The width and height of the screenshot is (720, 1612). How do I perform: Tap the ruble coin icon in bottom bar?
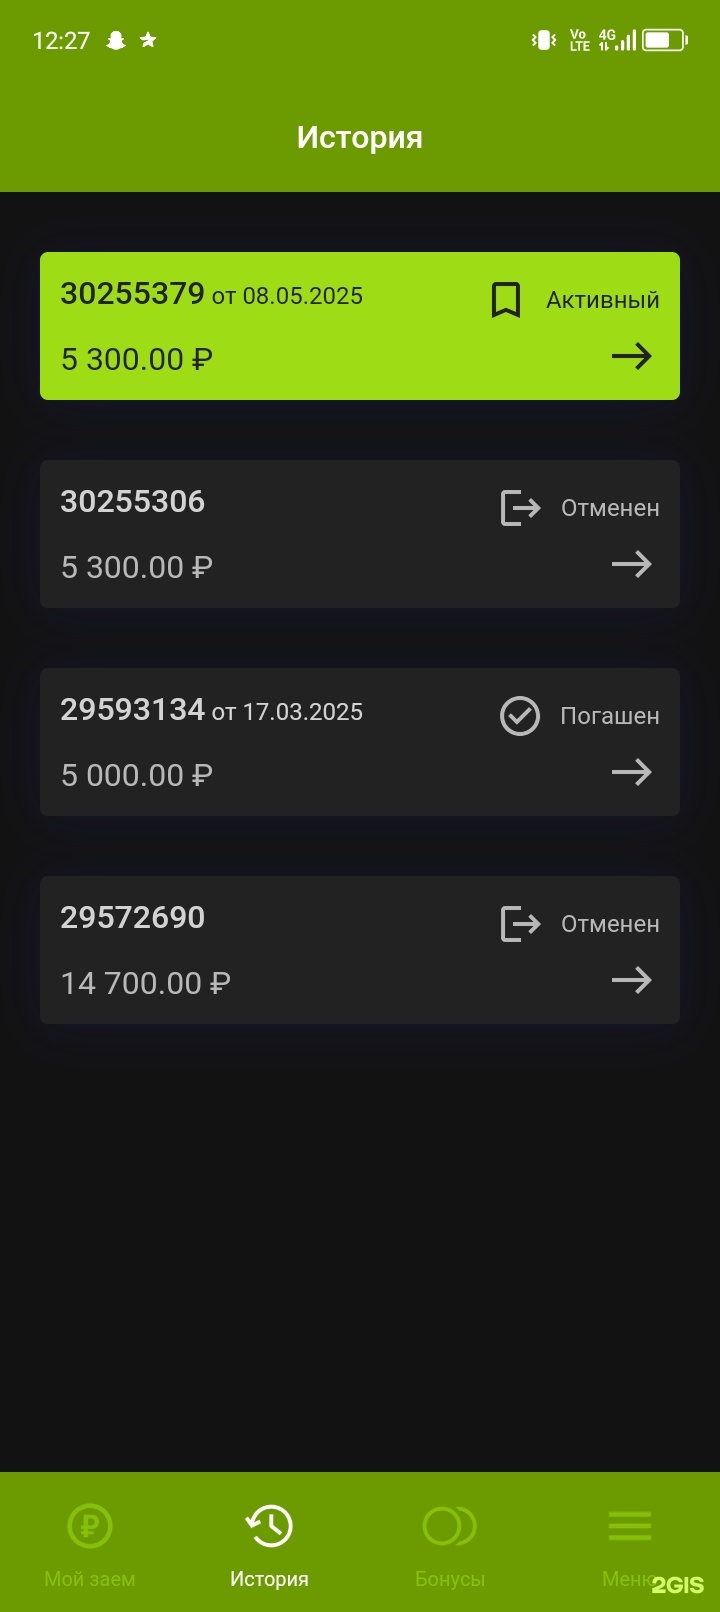click(90, 1526)
